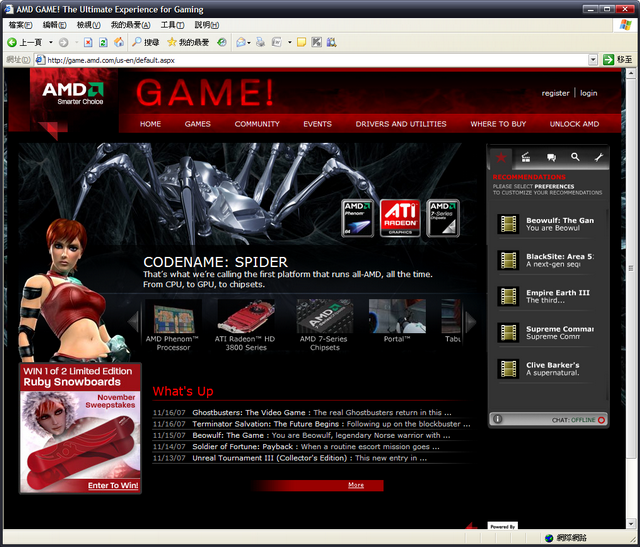Open the Back button history dropdown arrow

(51, 42)
